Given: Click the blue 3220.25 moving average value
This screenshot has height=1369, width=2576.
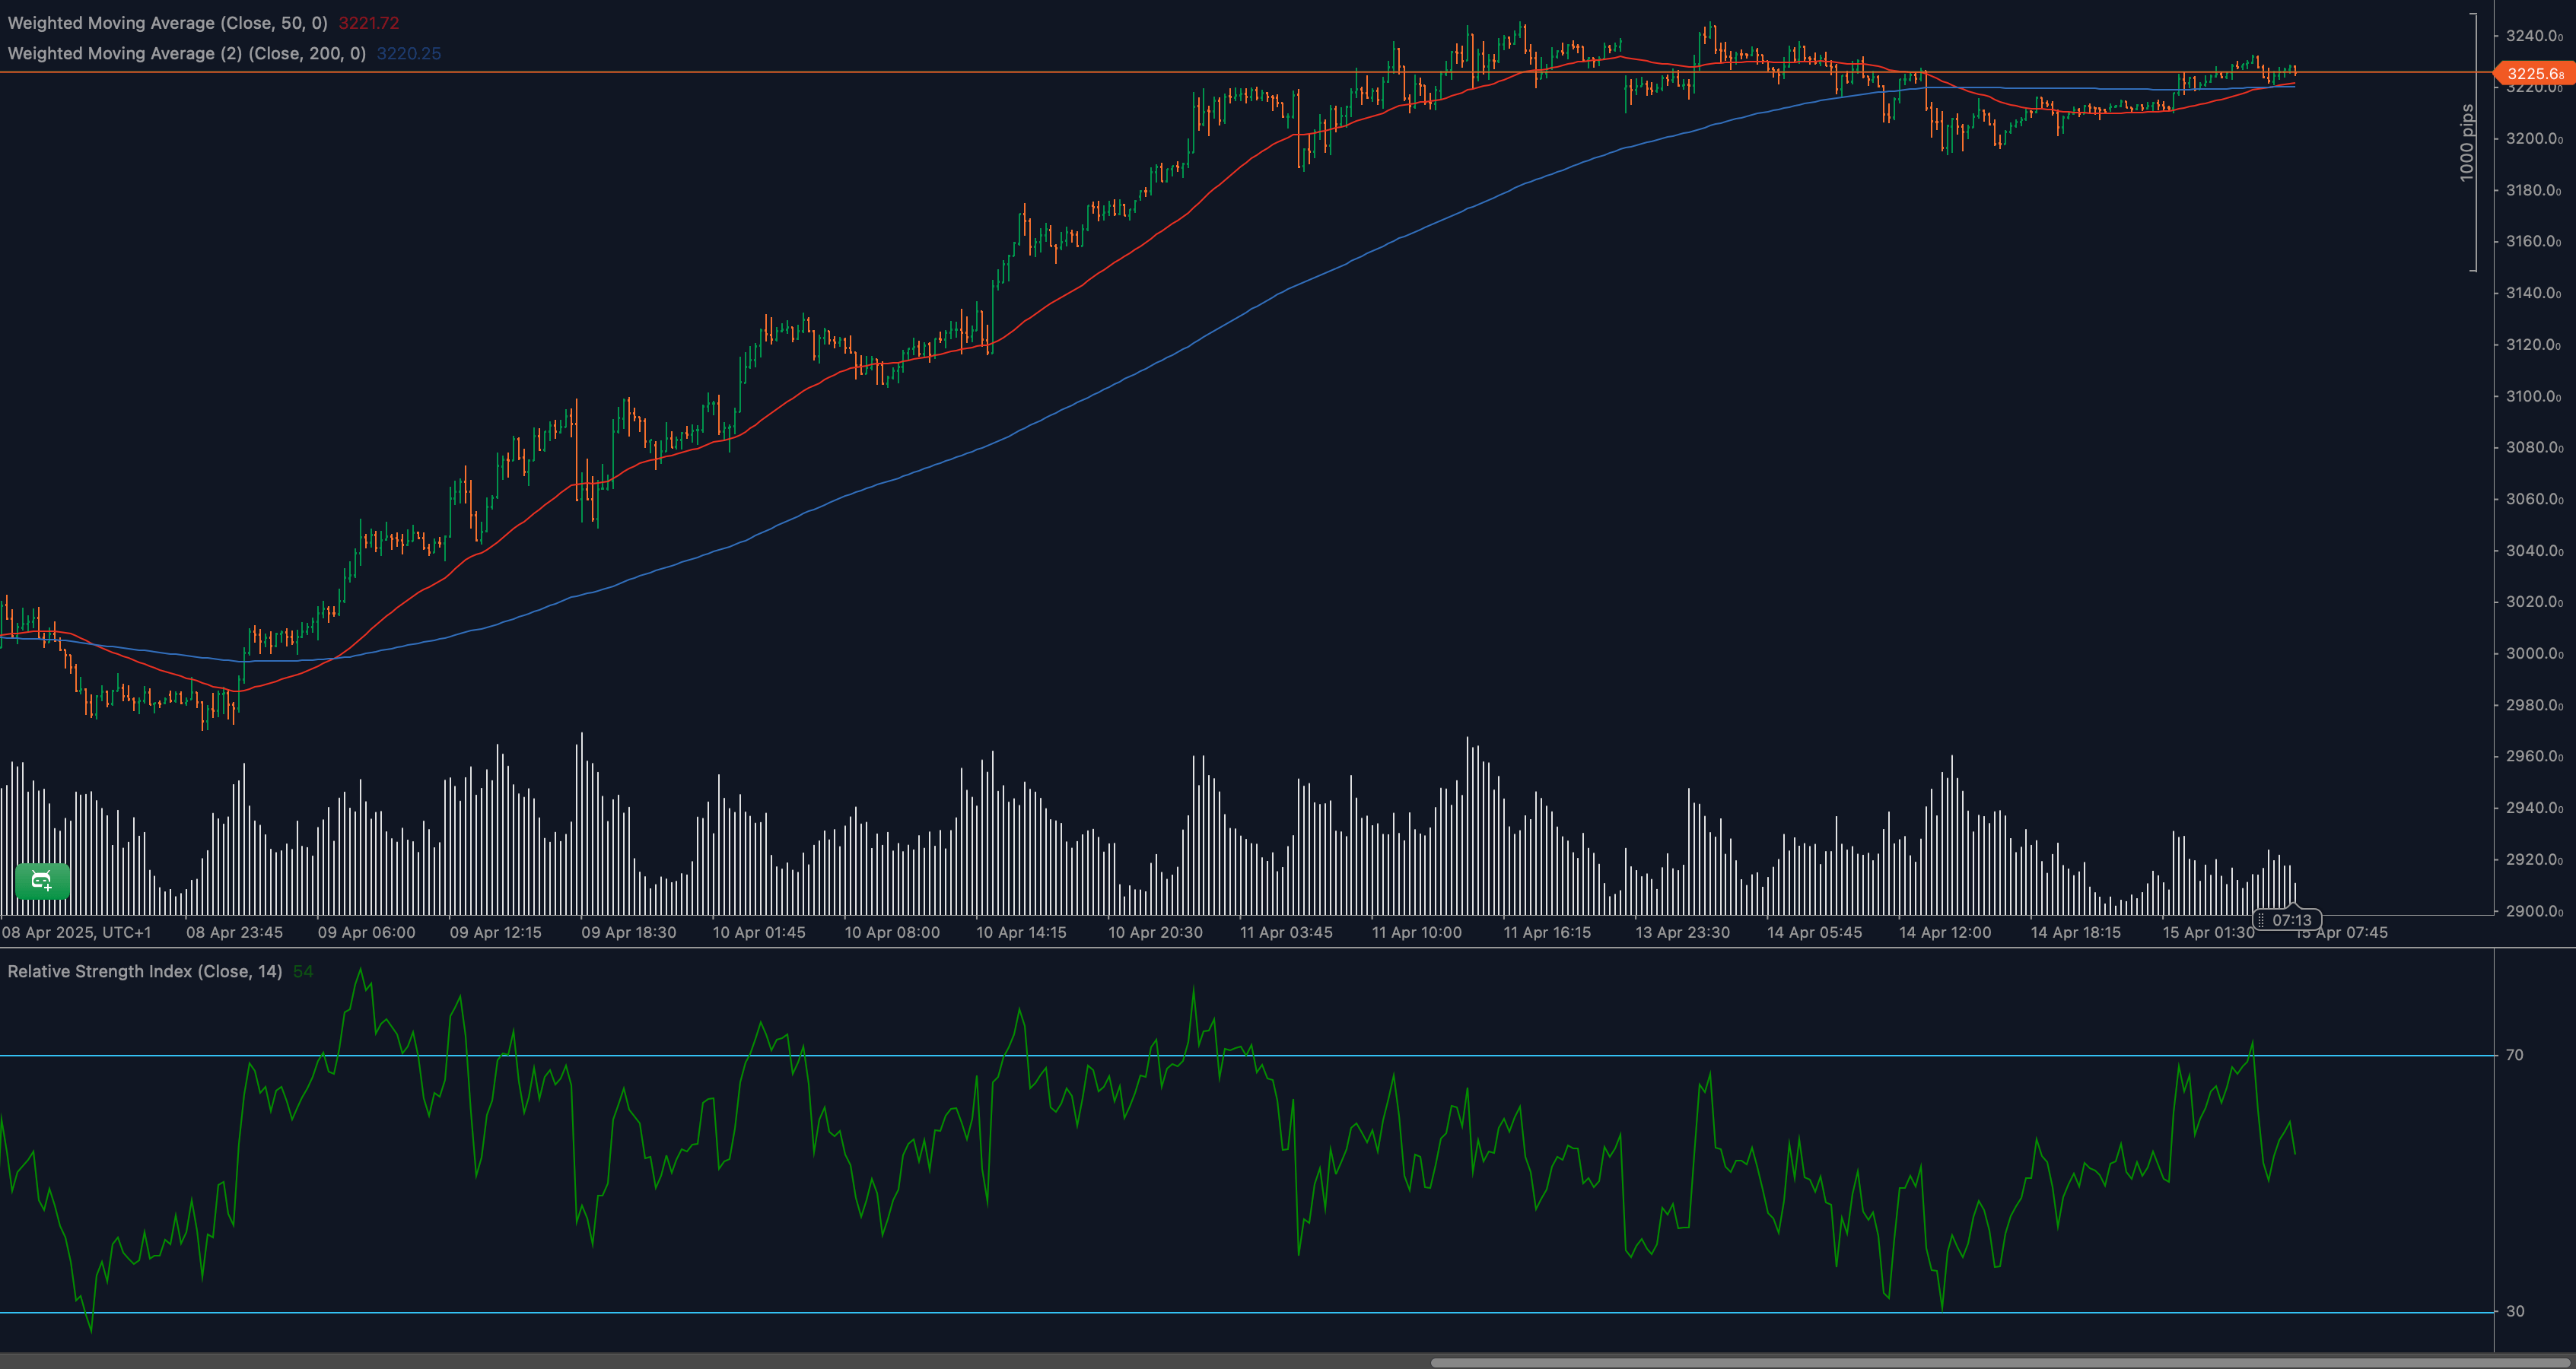Looking at the screenshot, I should (x=409, y=53).
